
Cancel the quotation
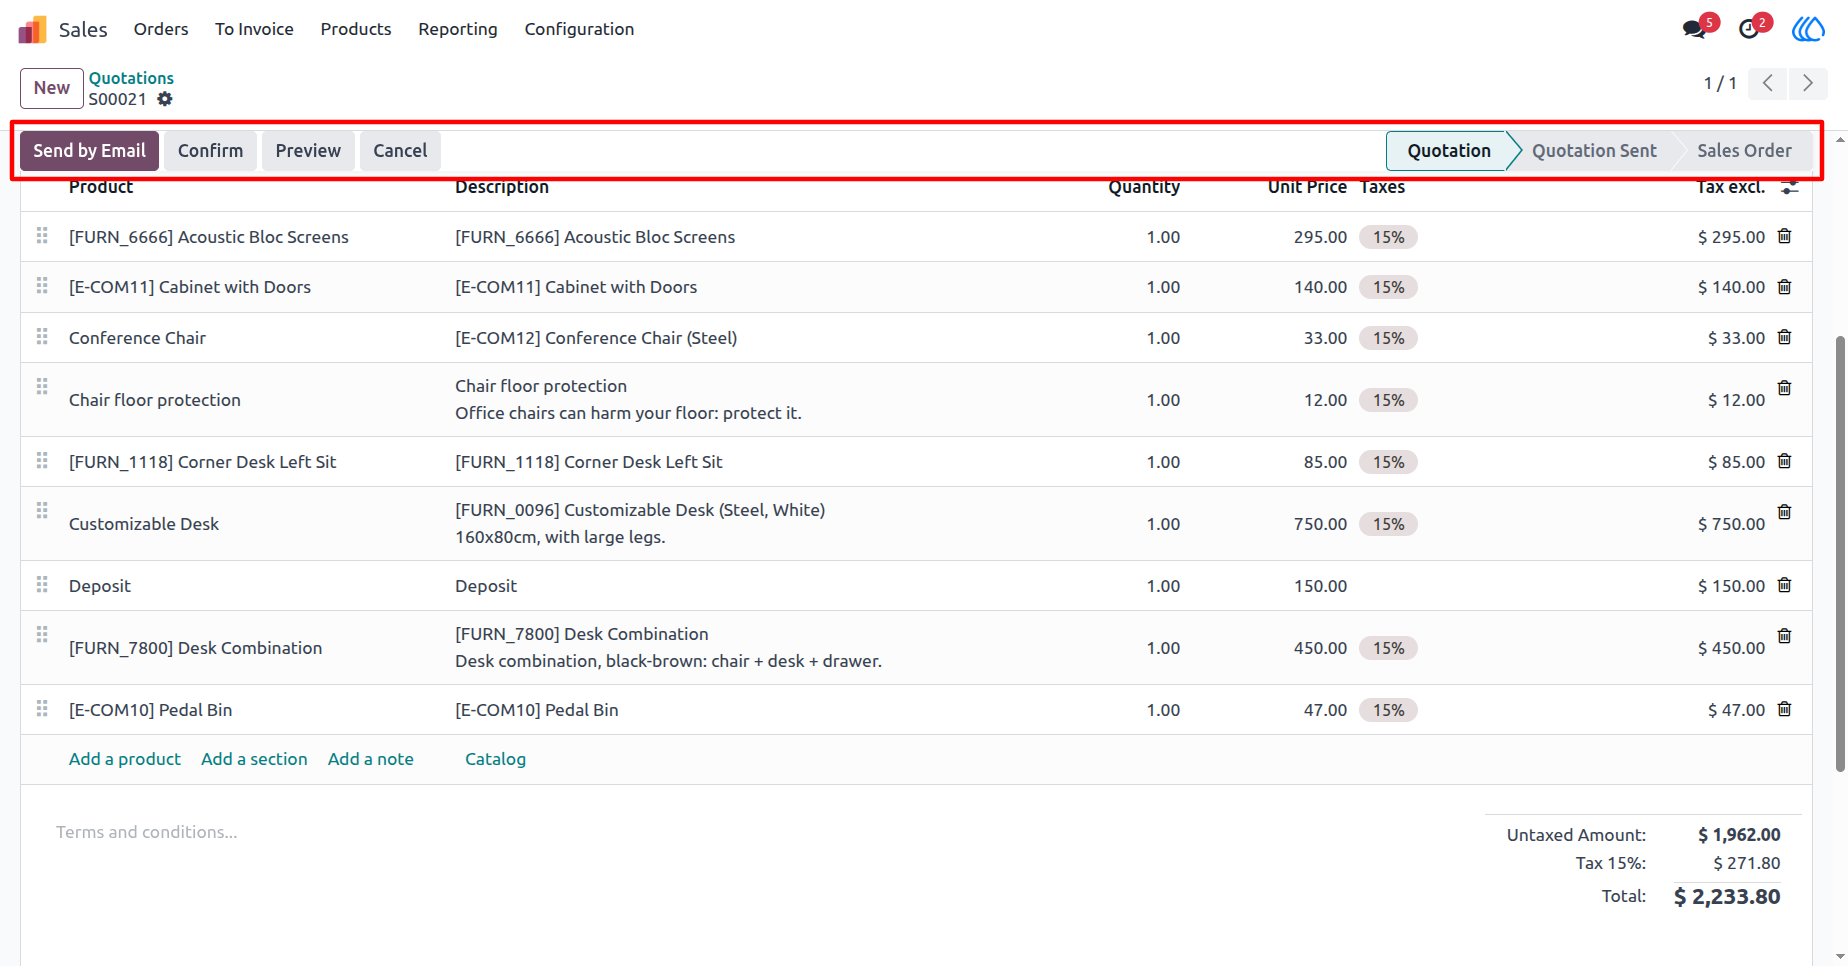(x=400, y=151)
